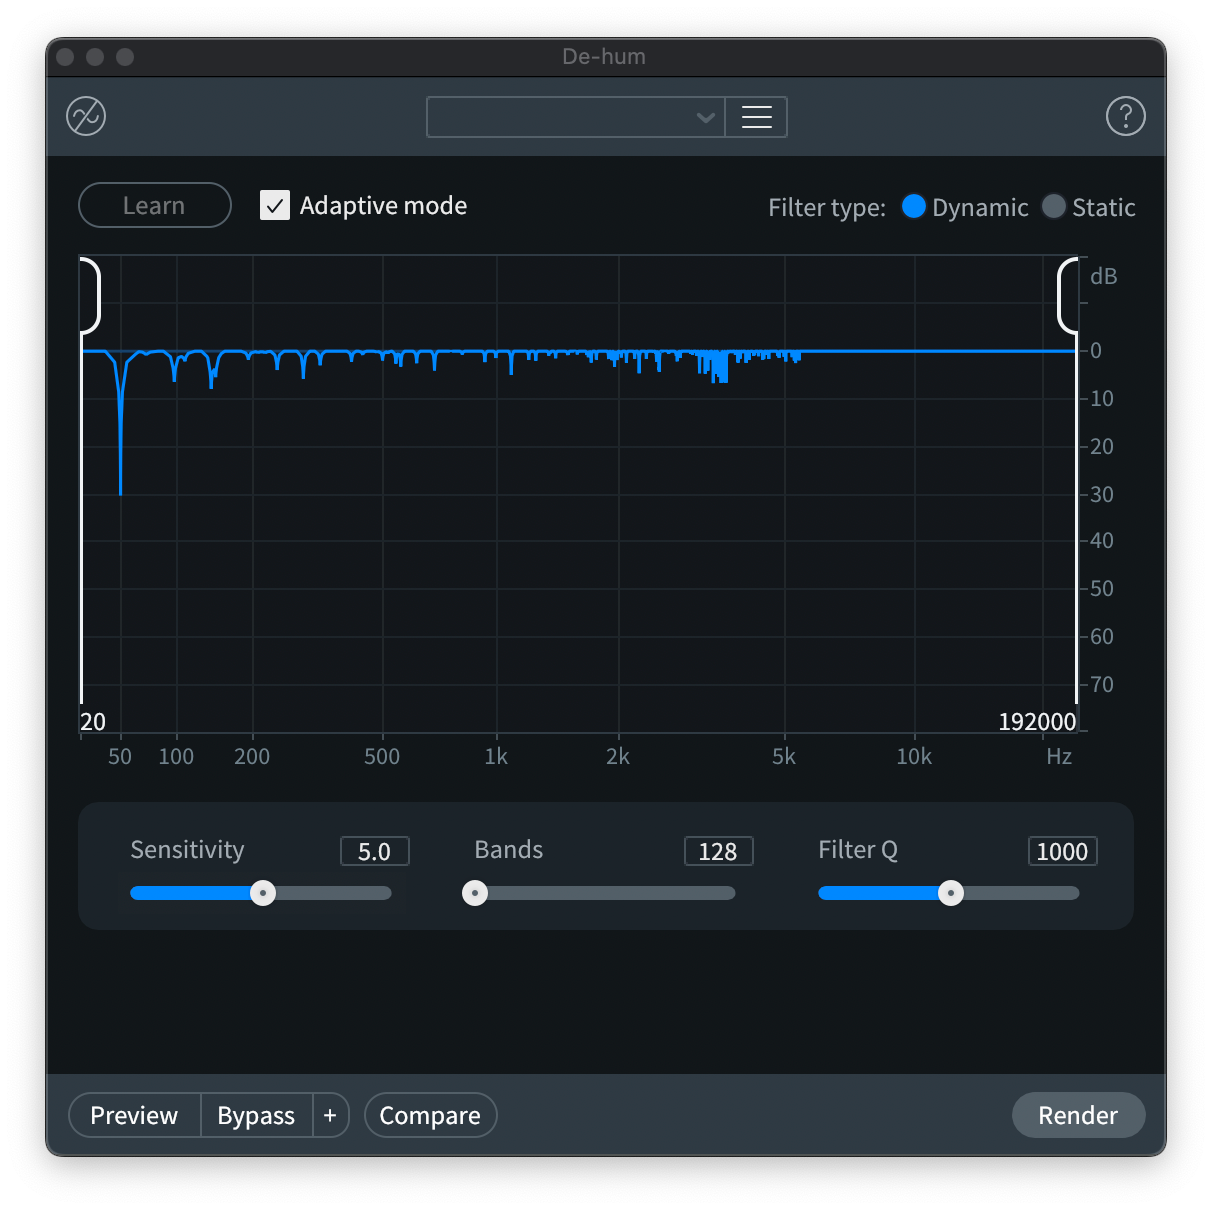This screenshot has height=1210, width=1212.
Task: Click the Sensitivity slider handle
Action: (263, 893)
